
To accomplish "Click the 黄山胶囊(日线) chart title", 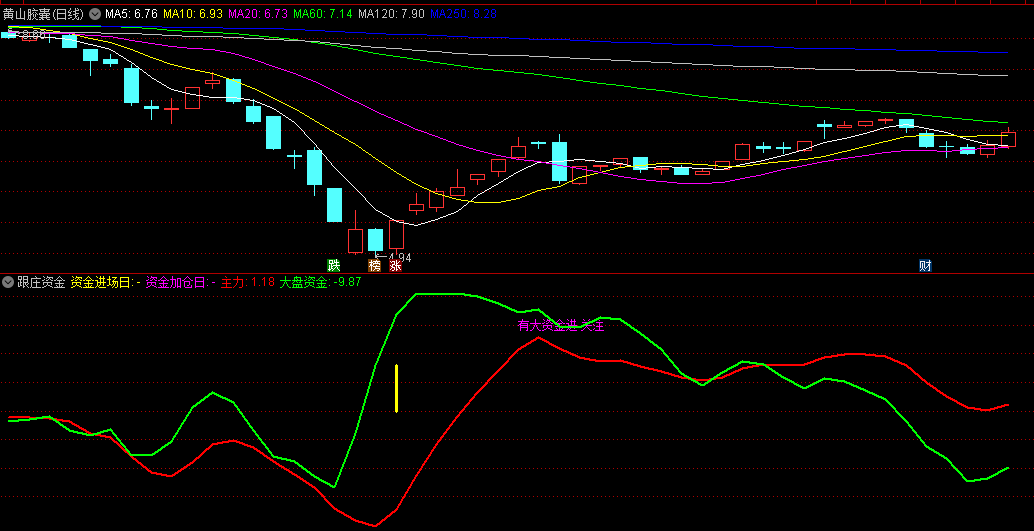I will (44, 14).
